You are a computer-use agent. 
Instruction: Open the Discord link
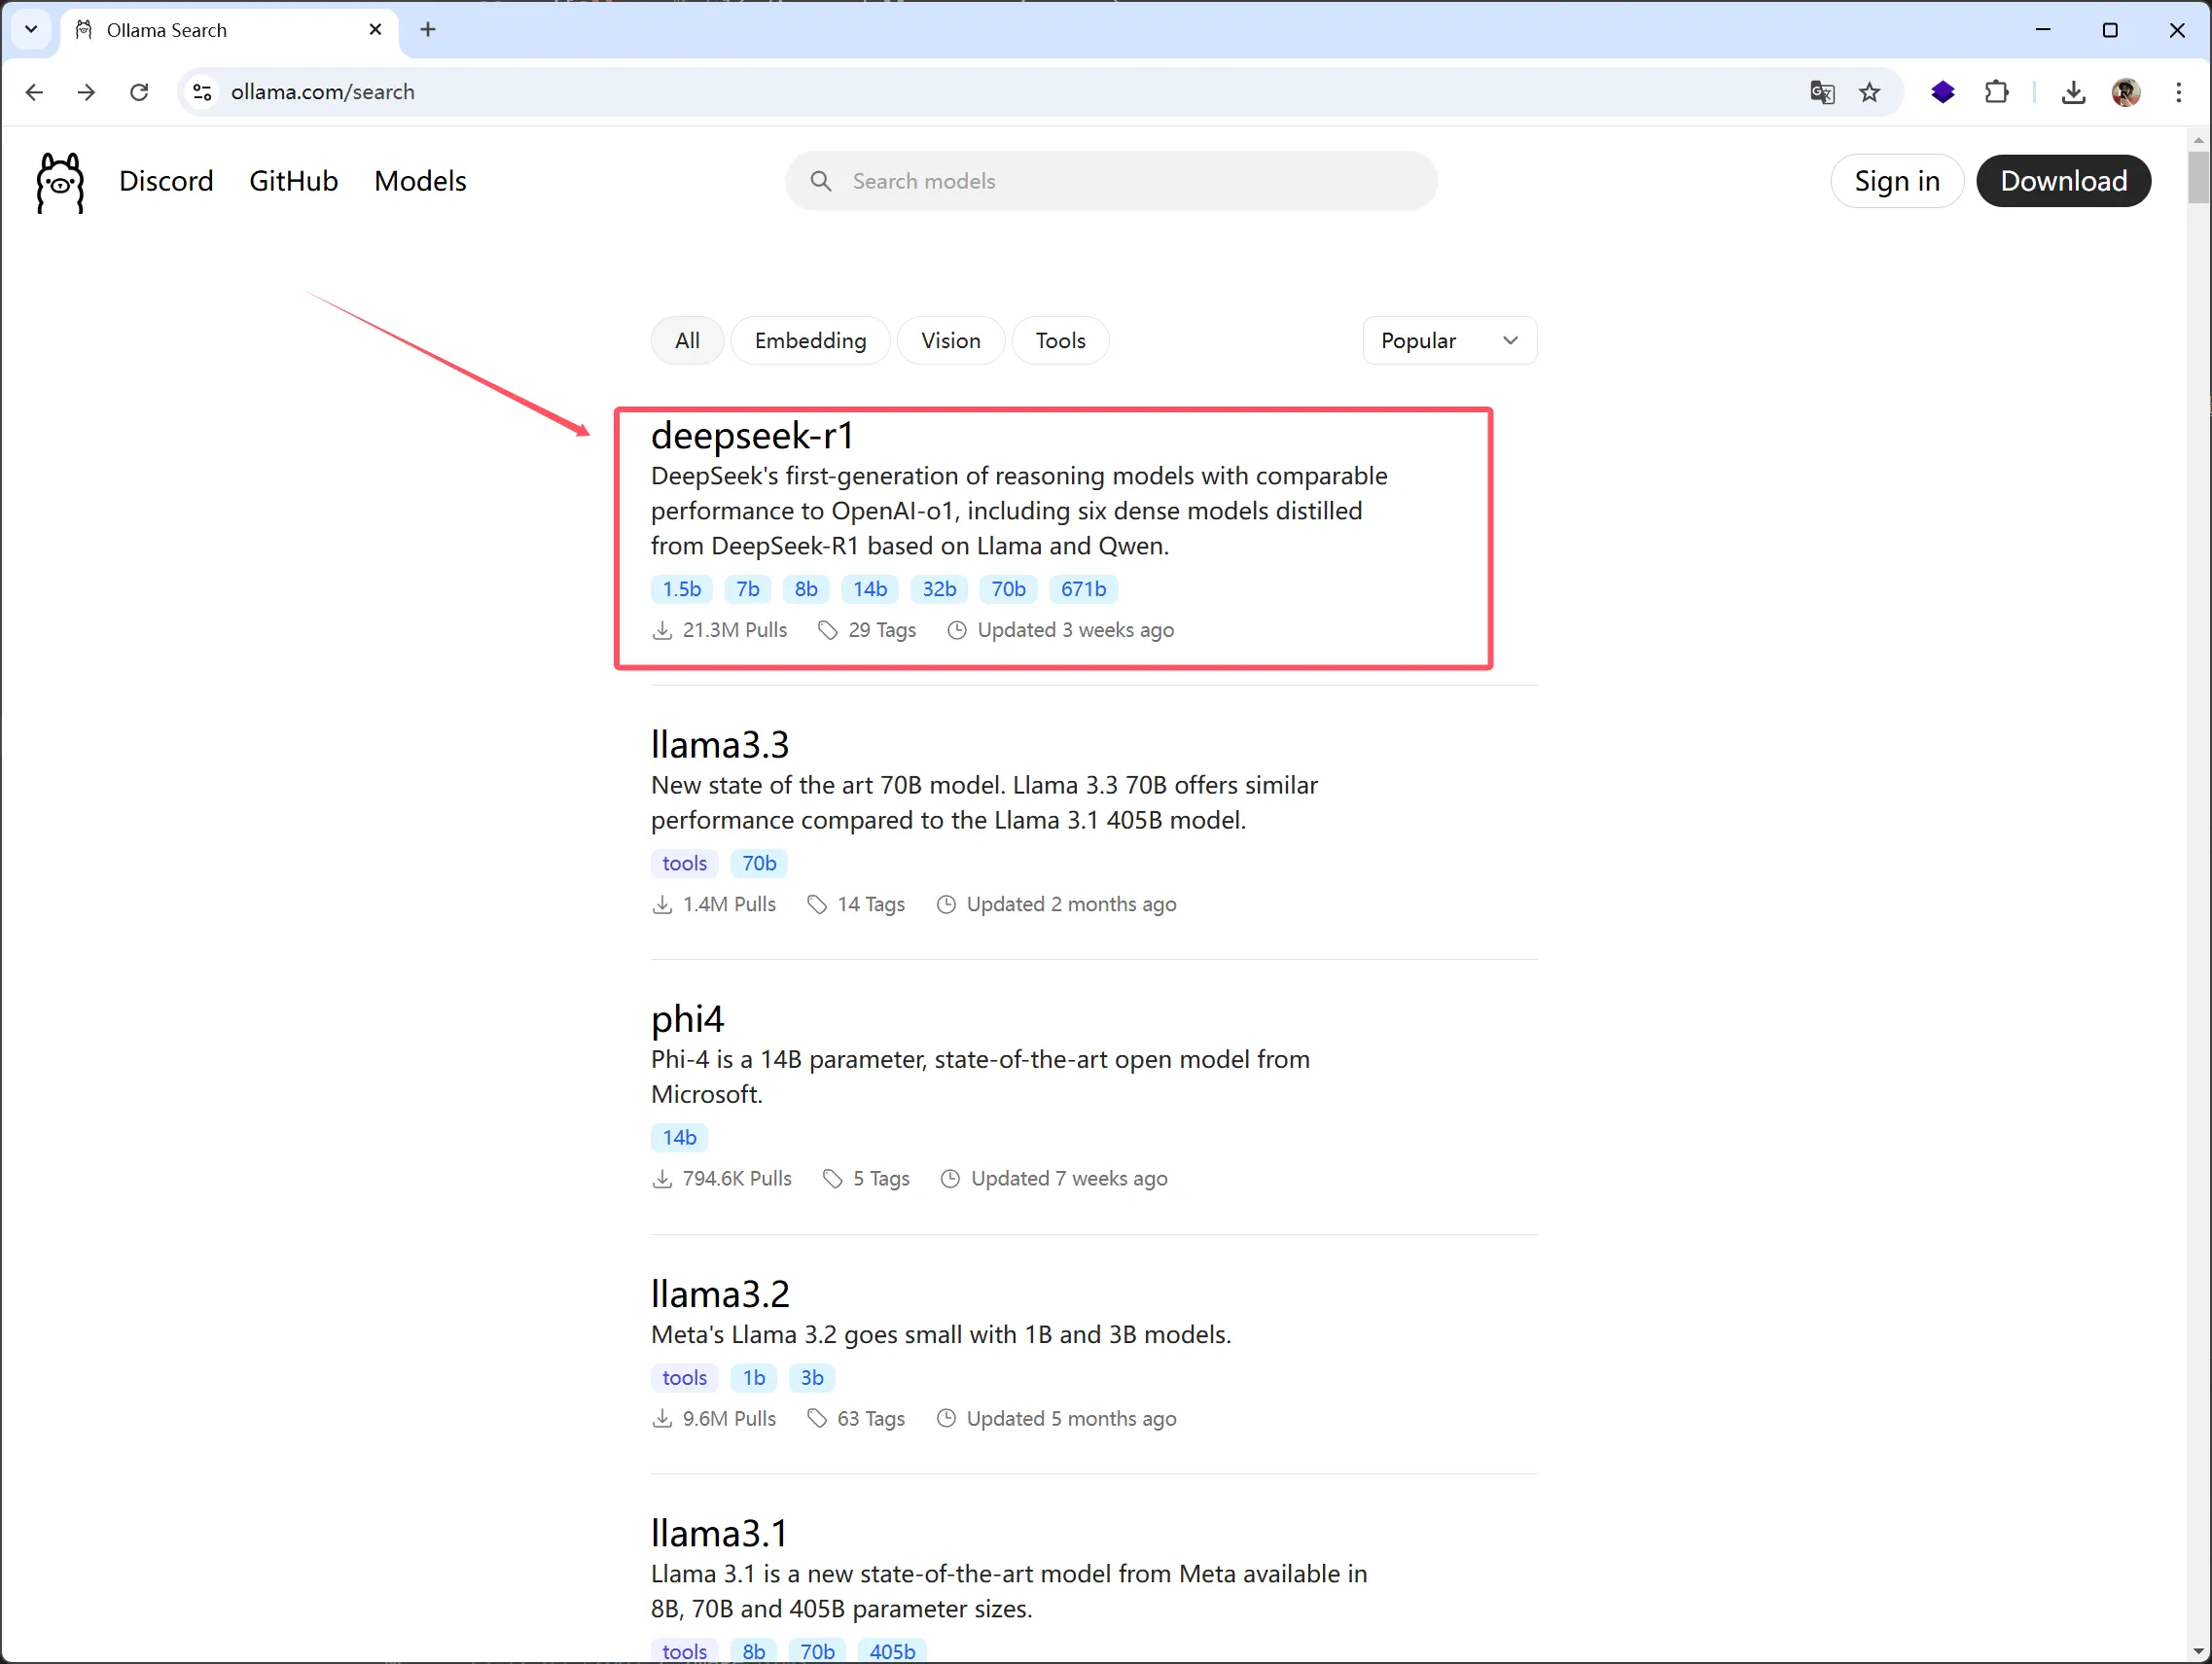[x=166, y=181]
